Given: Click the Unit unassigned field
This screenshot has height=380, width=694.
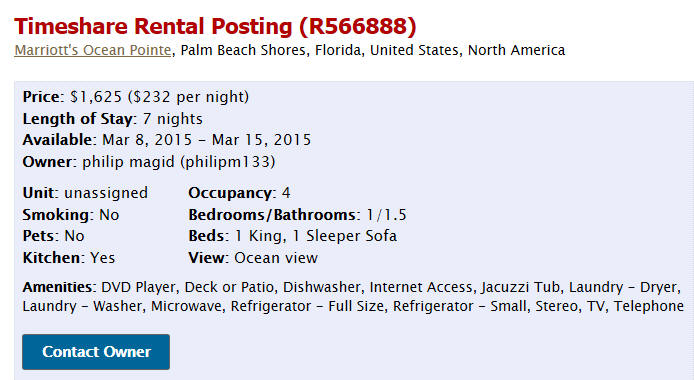Looking at the screenshot, I should [x=85, y=193].
